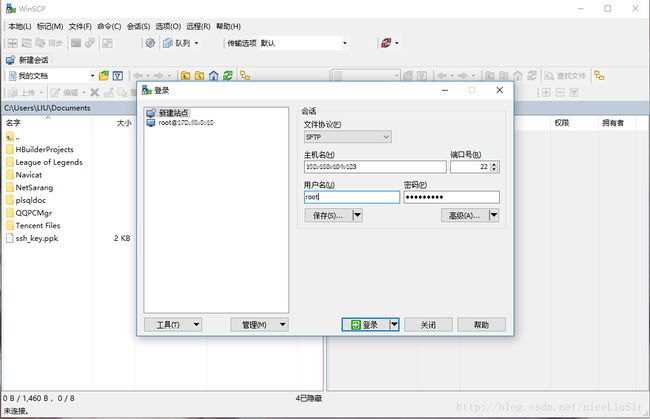Open the 远程(R) menu
Image resolution: width=650 pixels, height=419 pixels.
point(198,26)
